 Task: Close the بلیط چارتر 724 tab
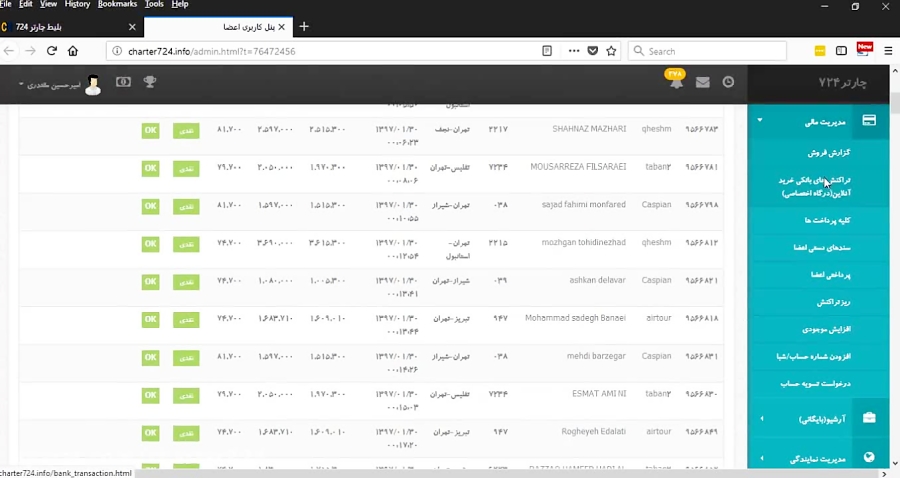click(132, 27)
